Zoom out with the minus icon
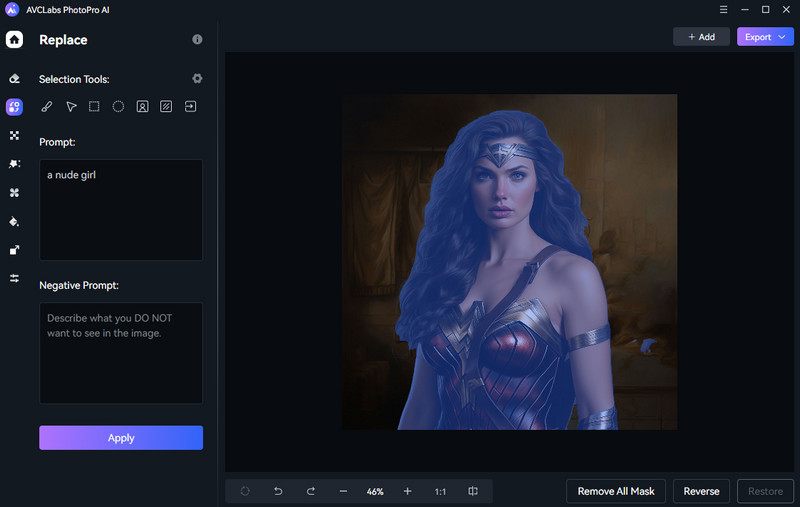Viewport: 800px width, 507px height. (x=343, y=491)
